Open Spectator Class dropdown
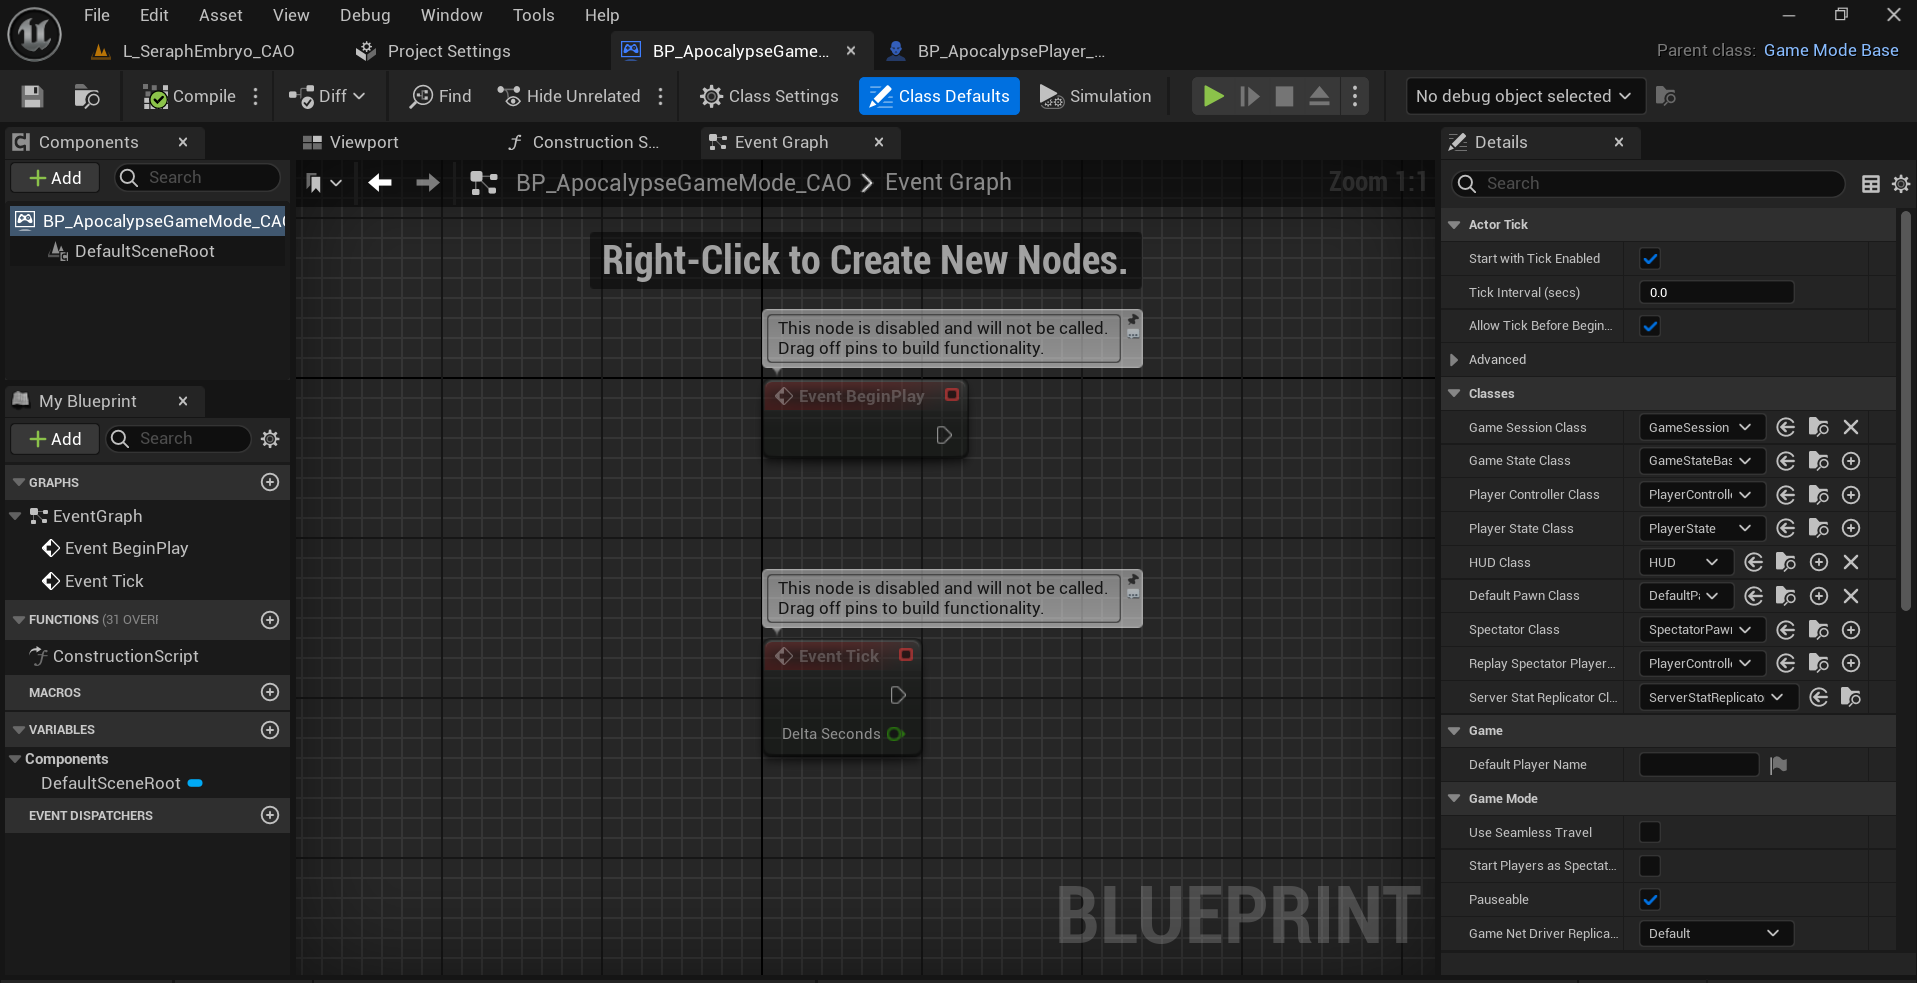 coord(1701,630)
